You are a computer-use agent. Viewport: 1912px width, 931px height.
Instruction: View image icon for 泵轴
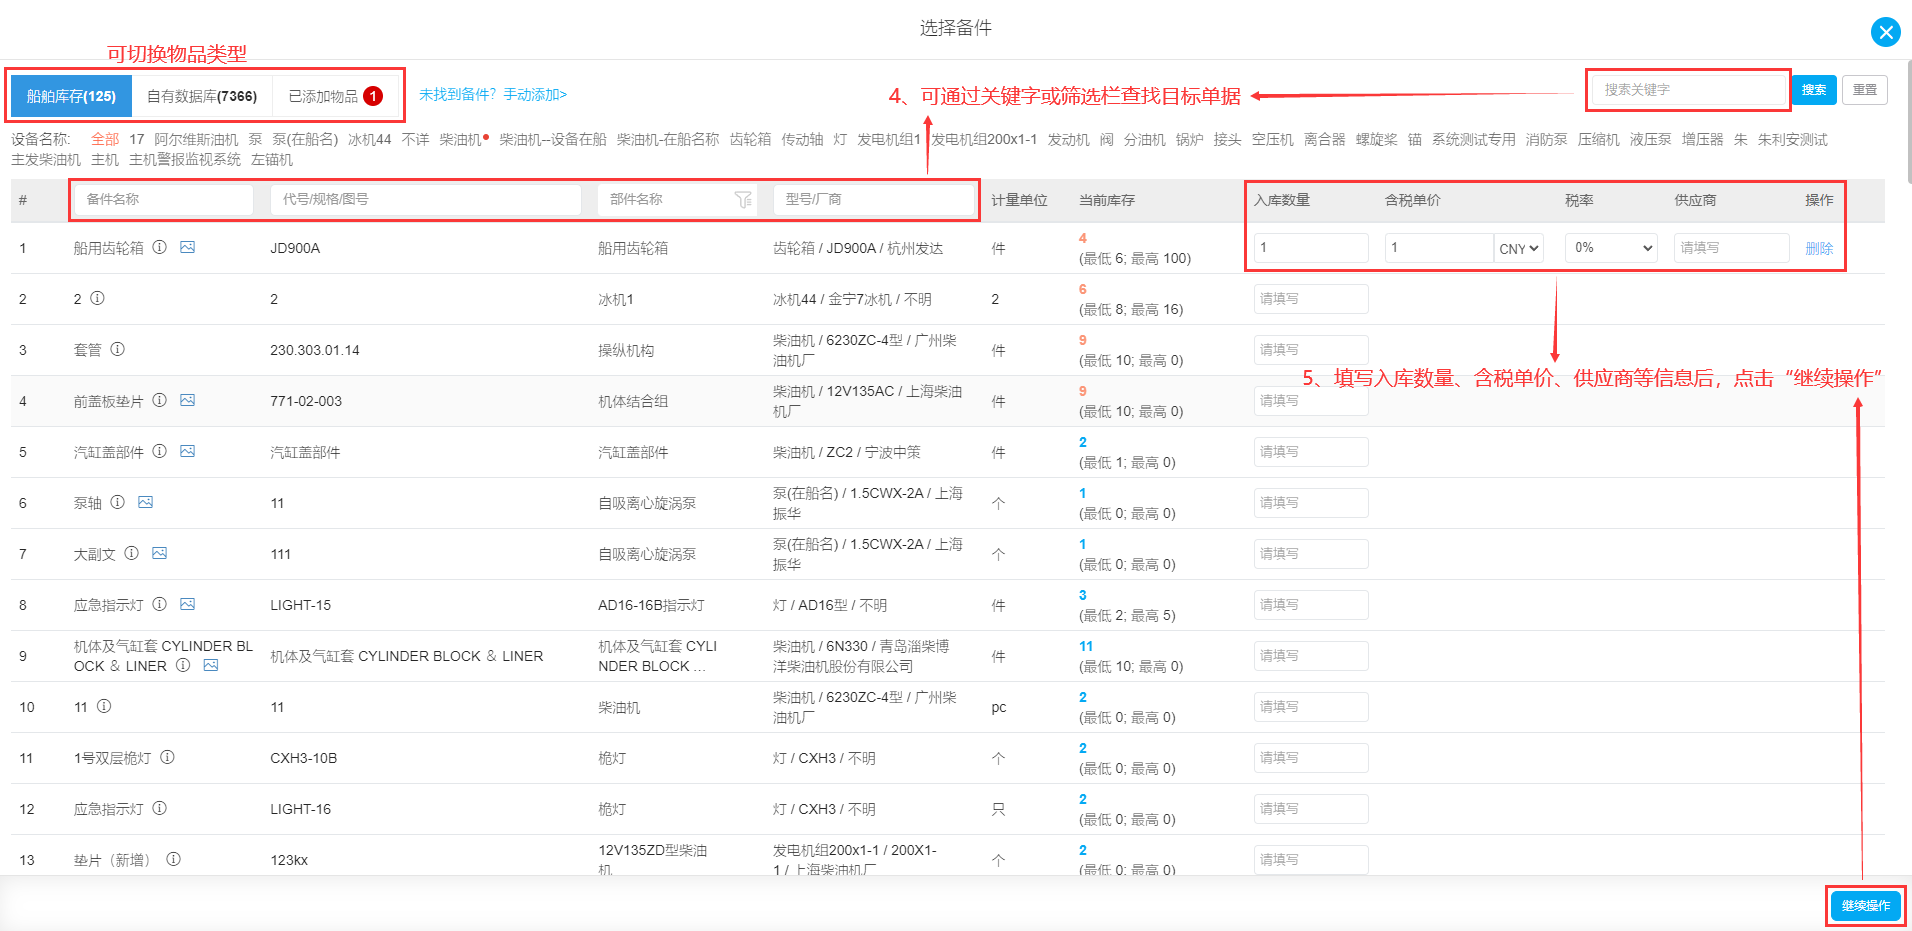[145, 502]
